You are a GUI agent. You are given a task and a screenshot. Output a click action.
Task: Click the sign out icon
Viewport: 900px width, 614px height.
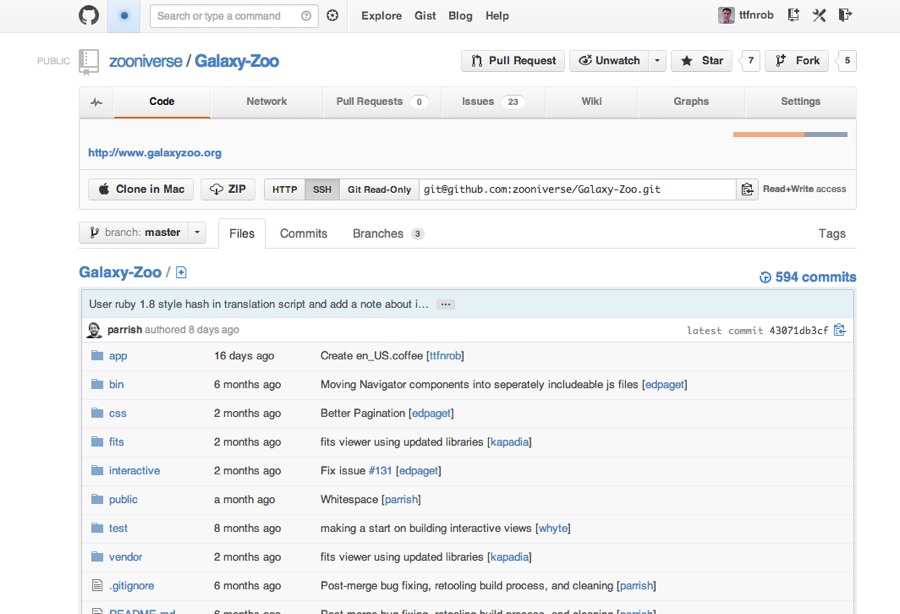(845, 16)
